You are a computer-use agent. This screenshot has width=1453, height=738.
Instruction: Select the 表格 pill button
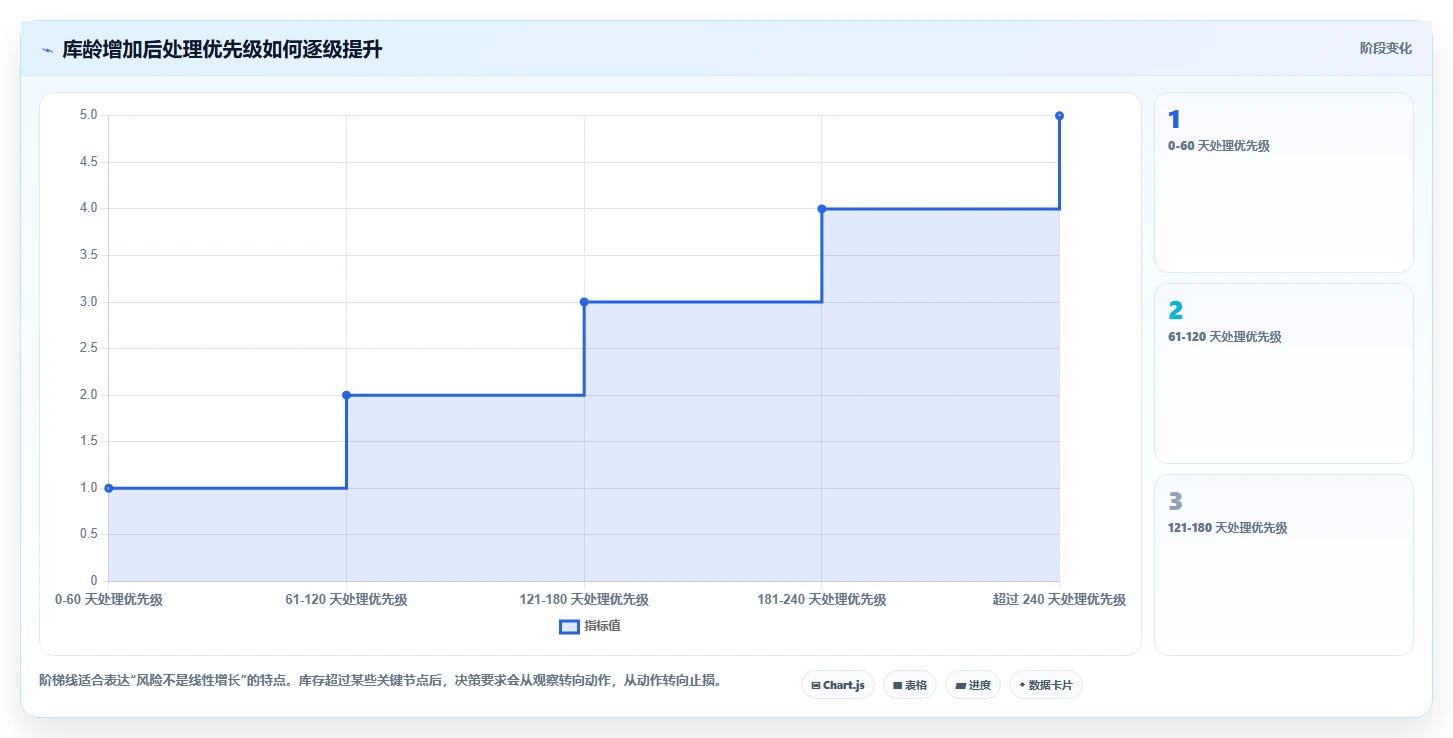[x=910, y=685]
